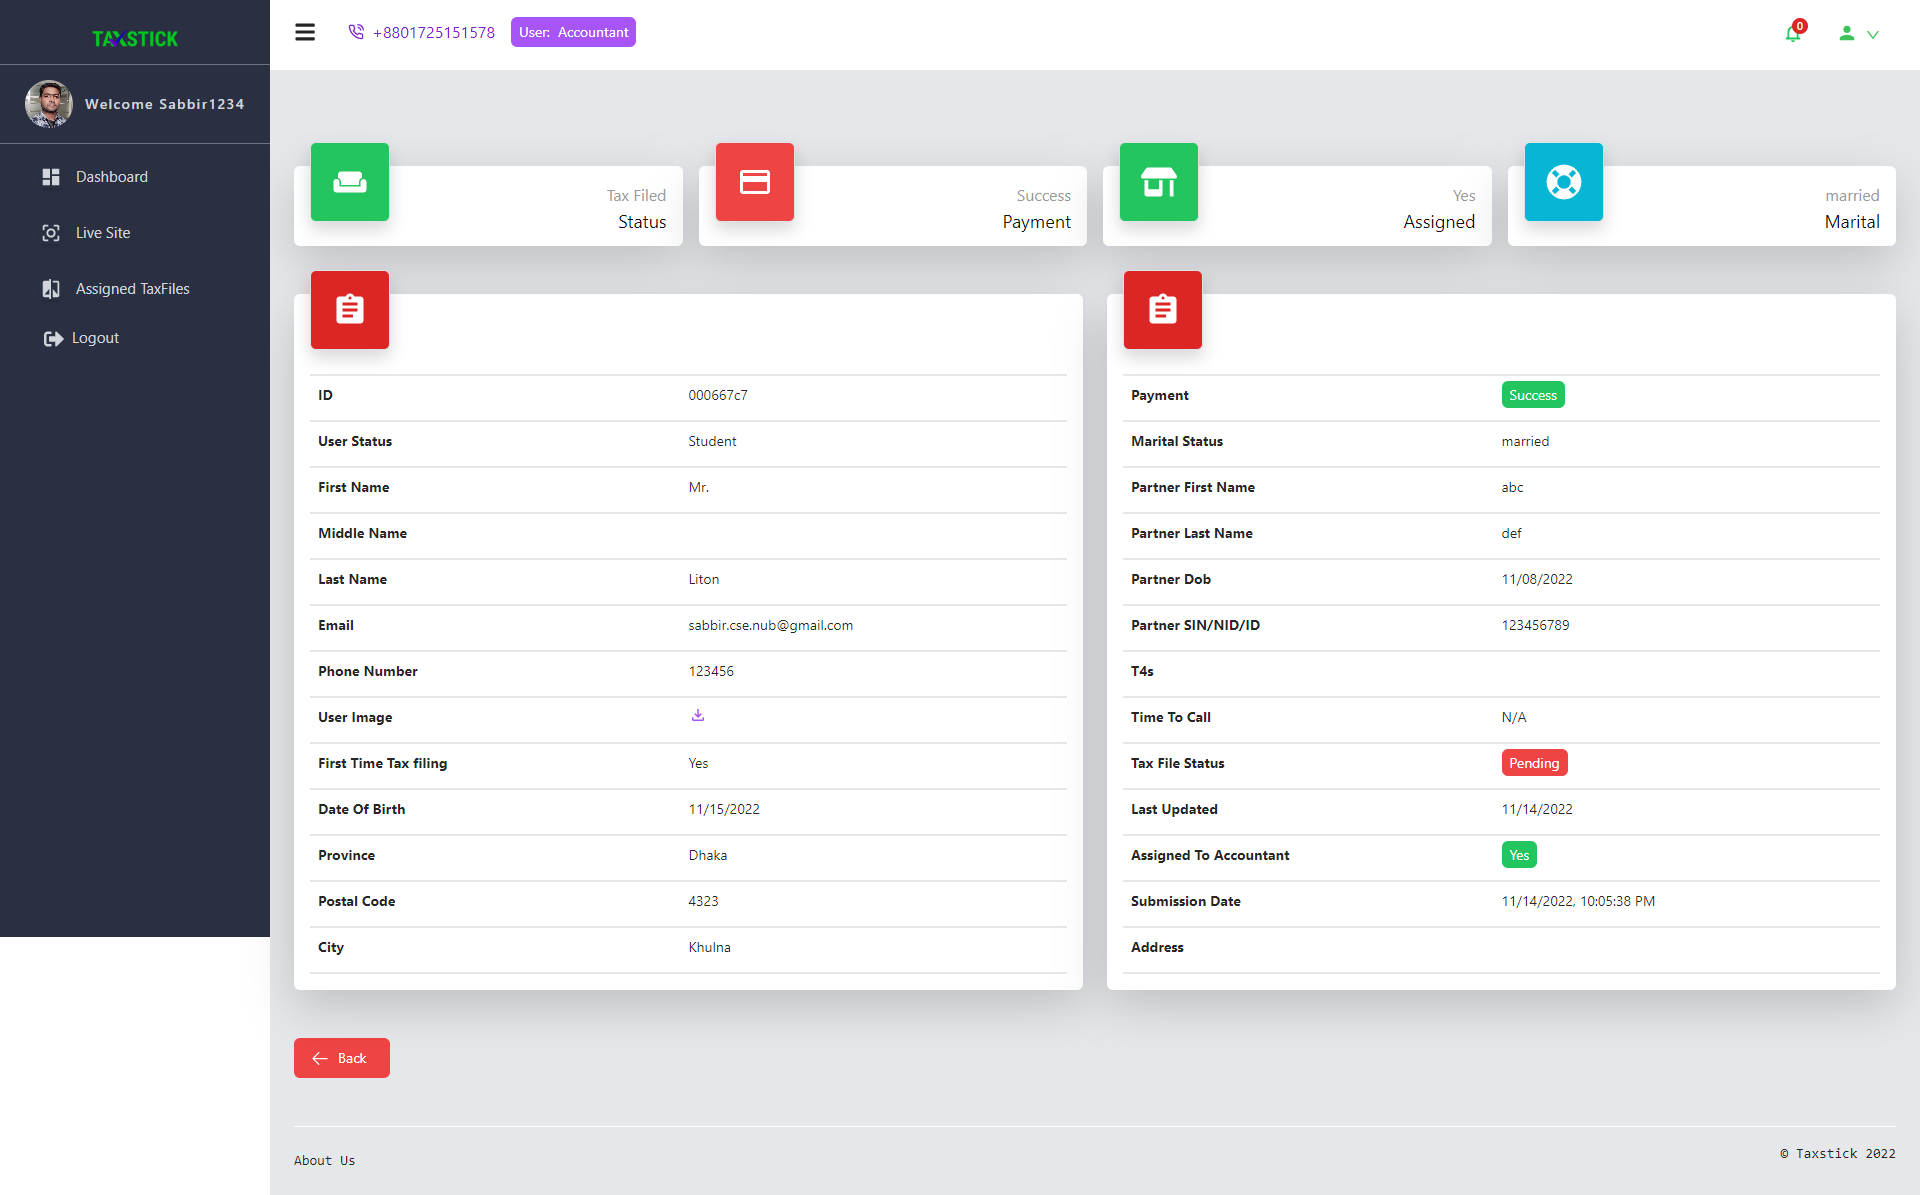Image resolution: width=1920 pixels, height=1195 pixels.
Task: Open Dashboard from sidebar
Action: [x=111, y=177]
